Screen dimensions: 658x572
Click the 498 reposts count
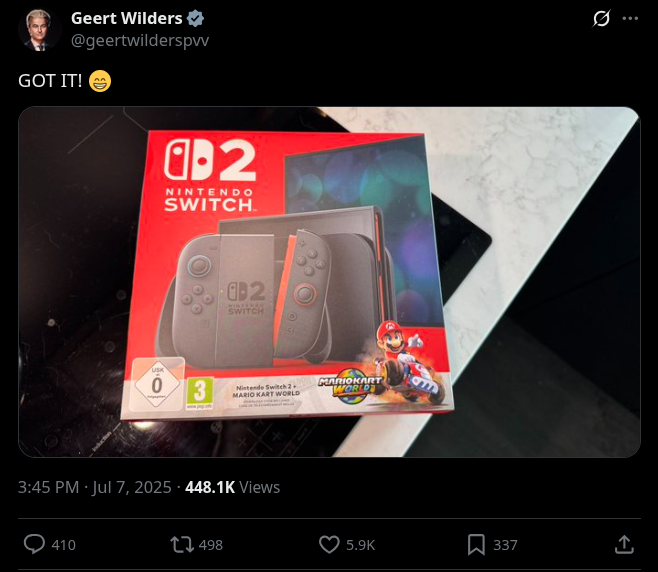[211, 545]
